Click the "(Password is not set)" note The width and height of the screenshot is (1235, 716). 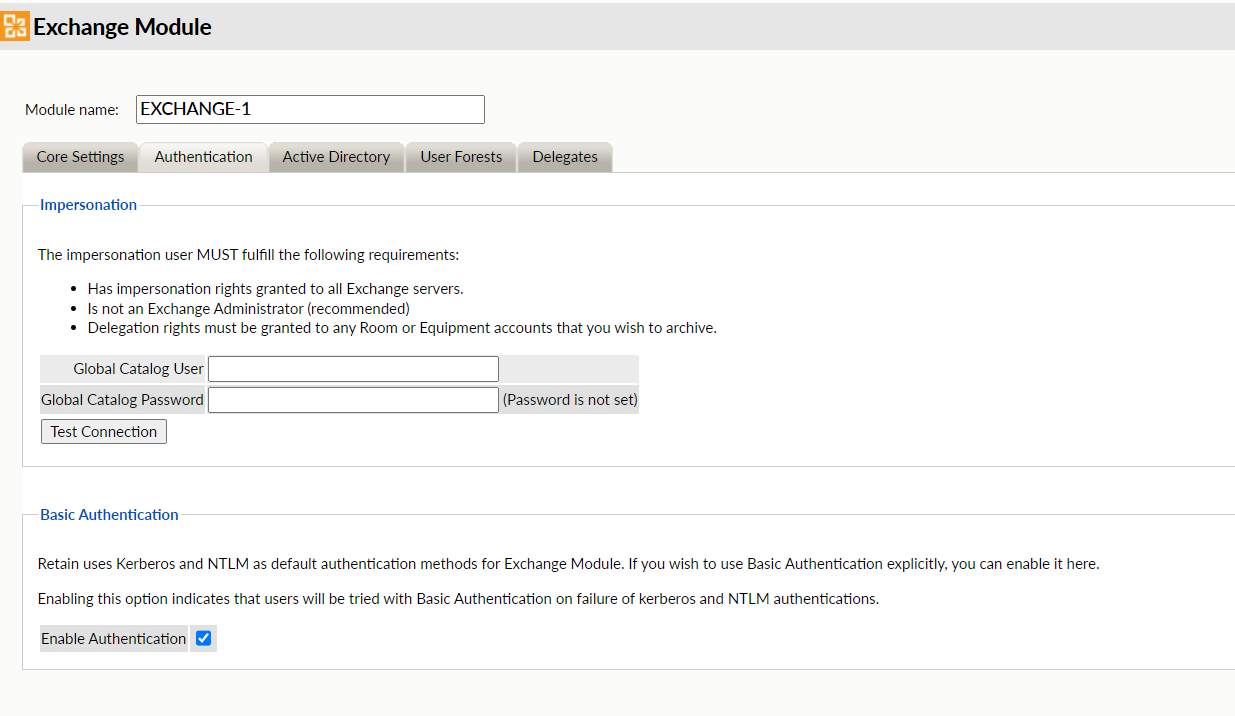click(x=570, y=400)
